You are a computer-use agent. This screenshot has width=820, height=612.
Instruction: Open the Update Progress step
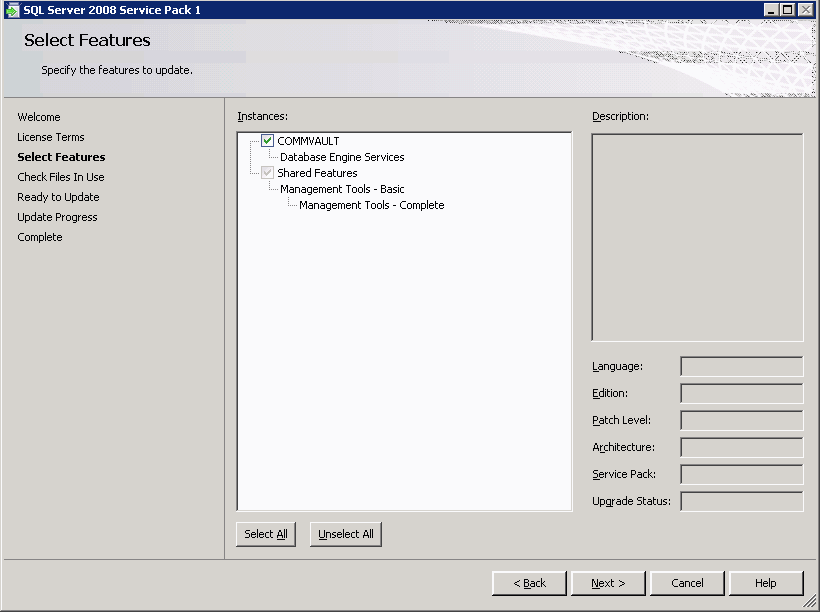coord(57,217)
